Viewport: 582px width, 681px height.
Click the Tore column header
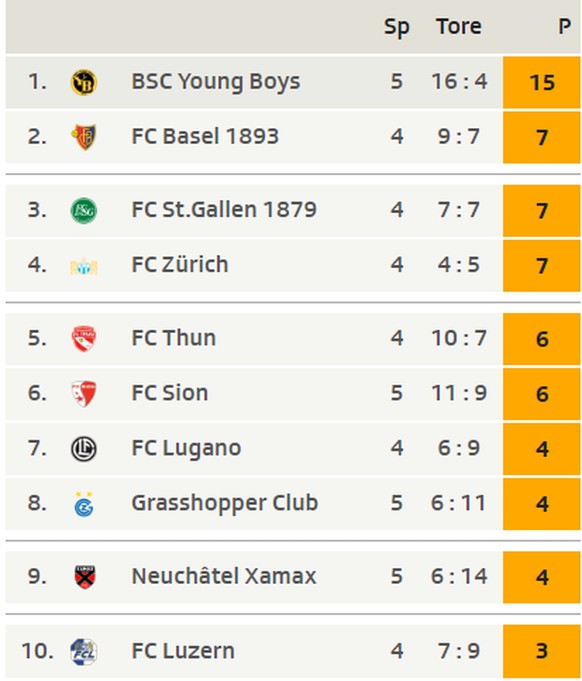[x=459, y=26]
